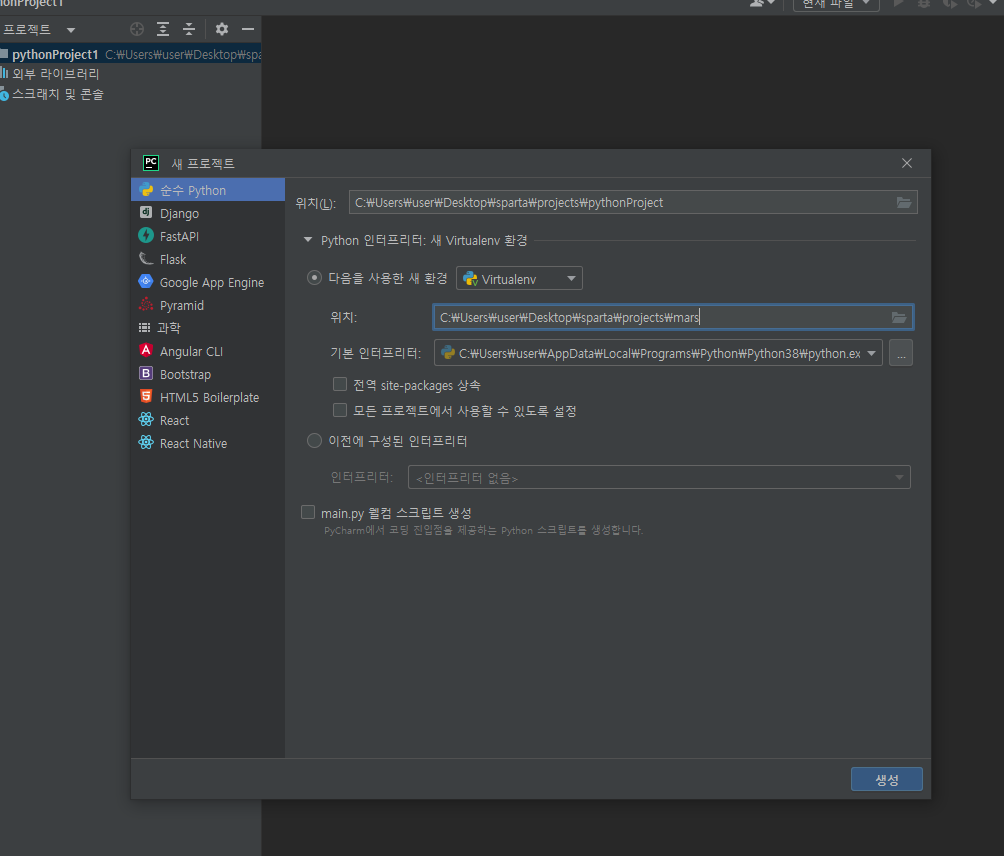
Task: Collapse Python 인터프리터 section triangle
Action: pos(308,240)
